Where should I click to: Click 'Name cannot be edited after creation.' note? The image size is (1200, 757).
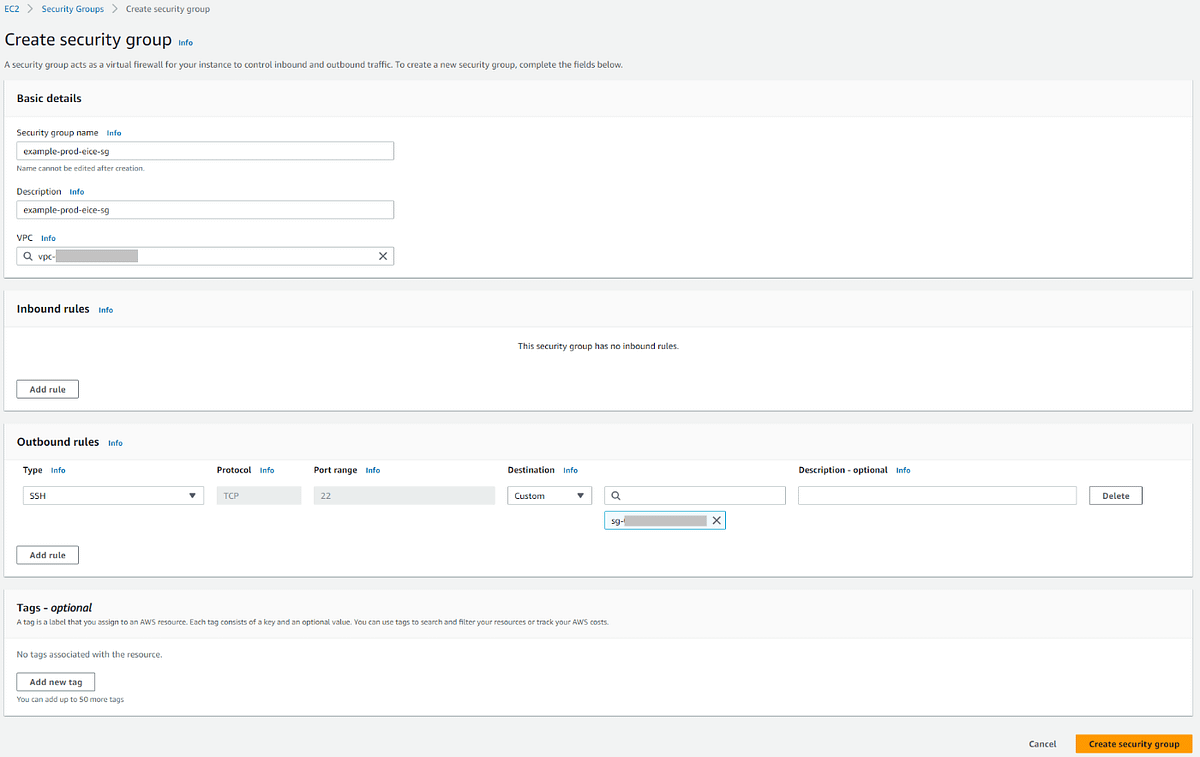pyautogui.click(x=81, y=168)
